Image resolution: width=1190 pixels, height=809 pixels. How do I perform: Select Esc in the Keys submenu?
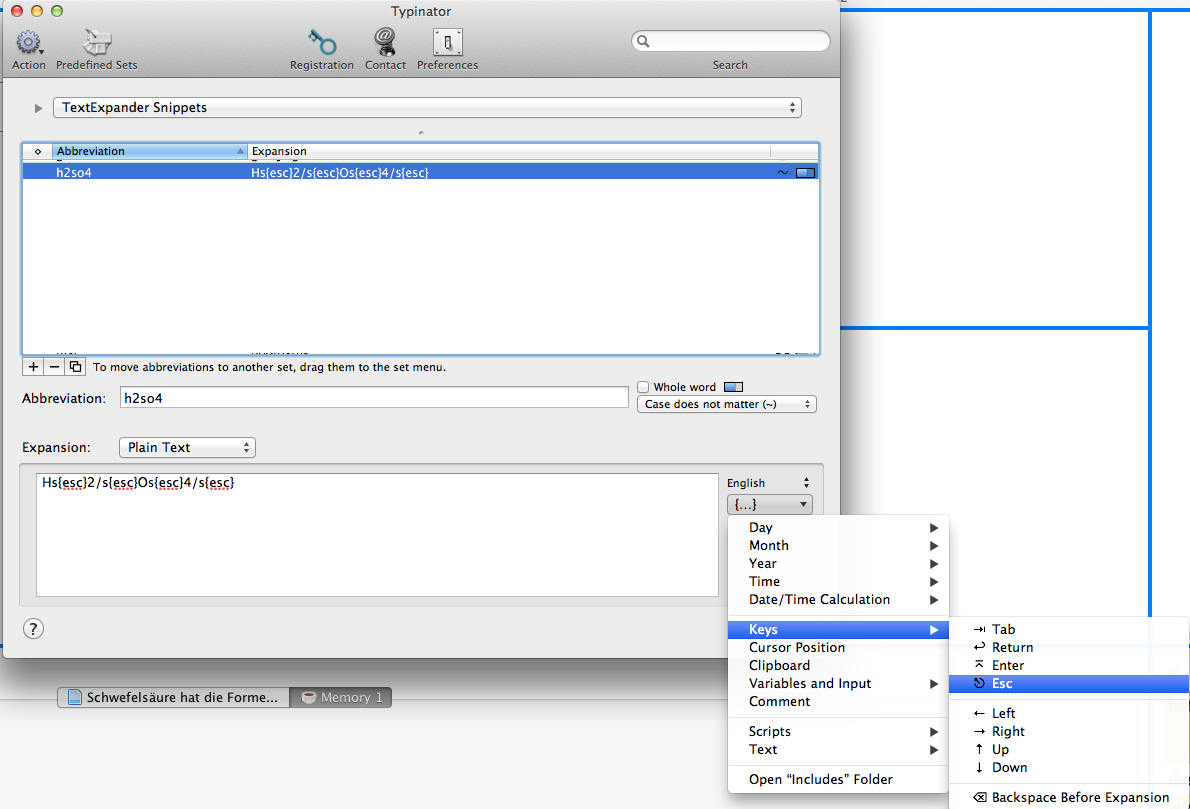(x=1002, y=684)
